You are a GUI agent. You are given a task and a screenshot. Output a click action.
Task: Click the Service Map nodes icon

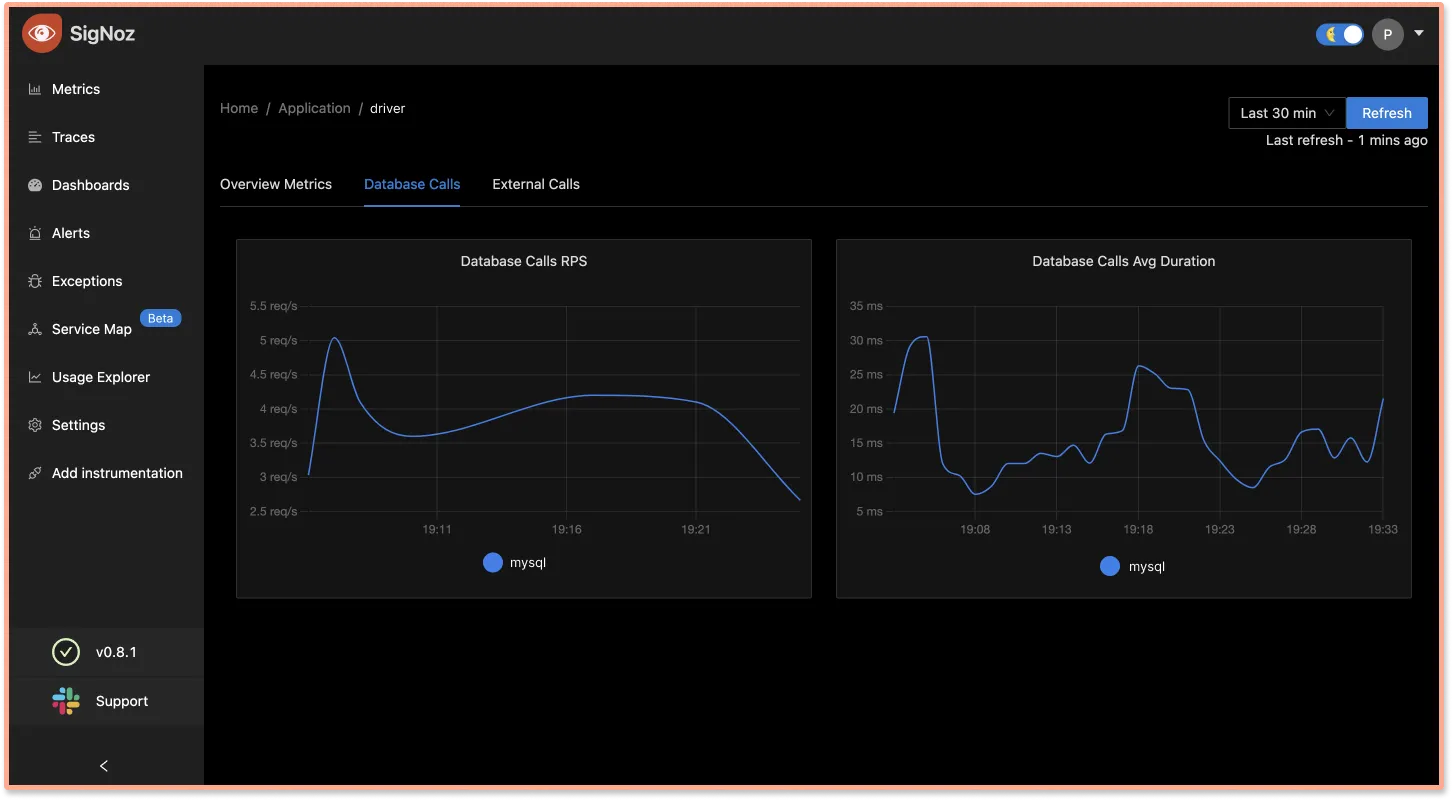[35, 329]
